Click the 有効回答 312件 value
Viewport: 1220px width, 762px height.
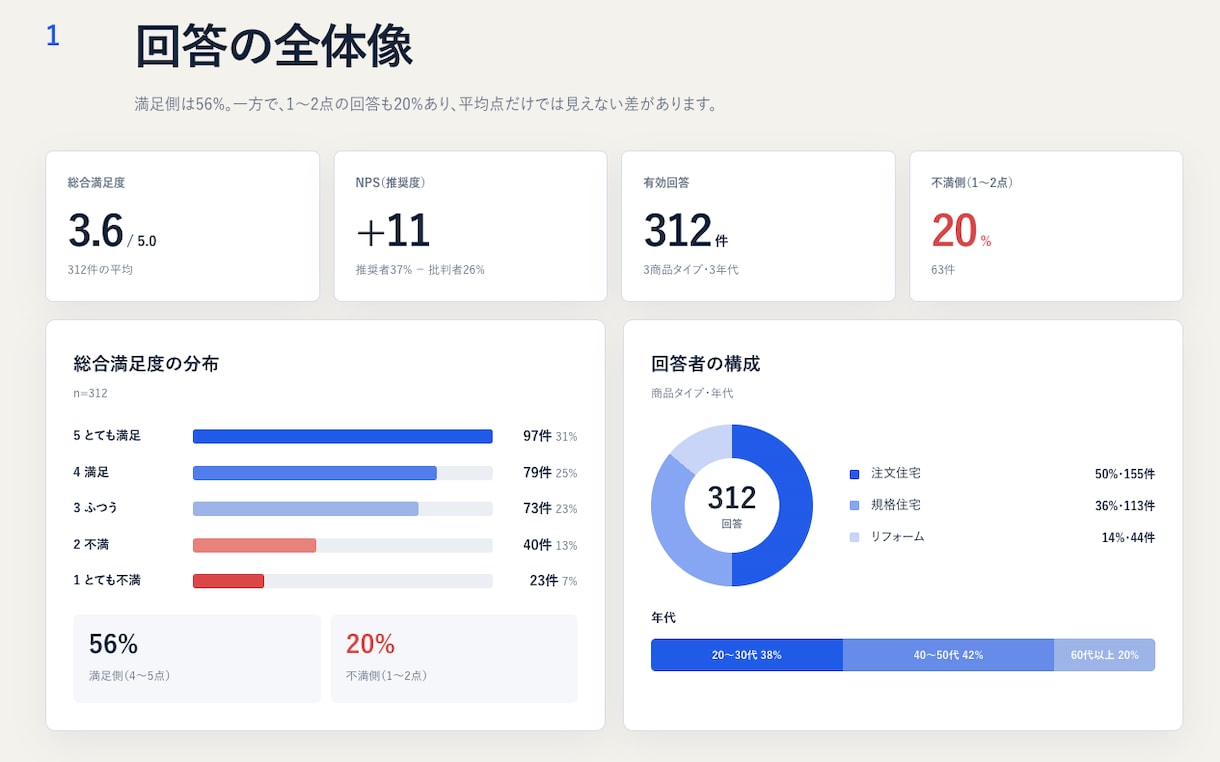pos(686,231)
